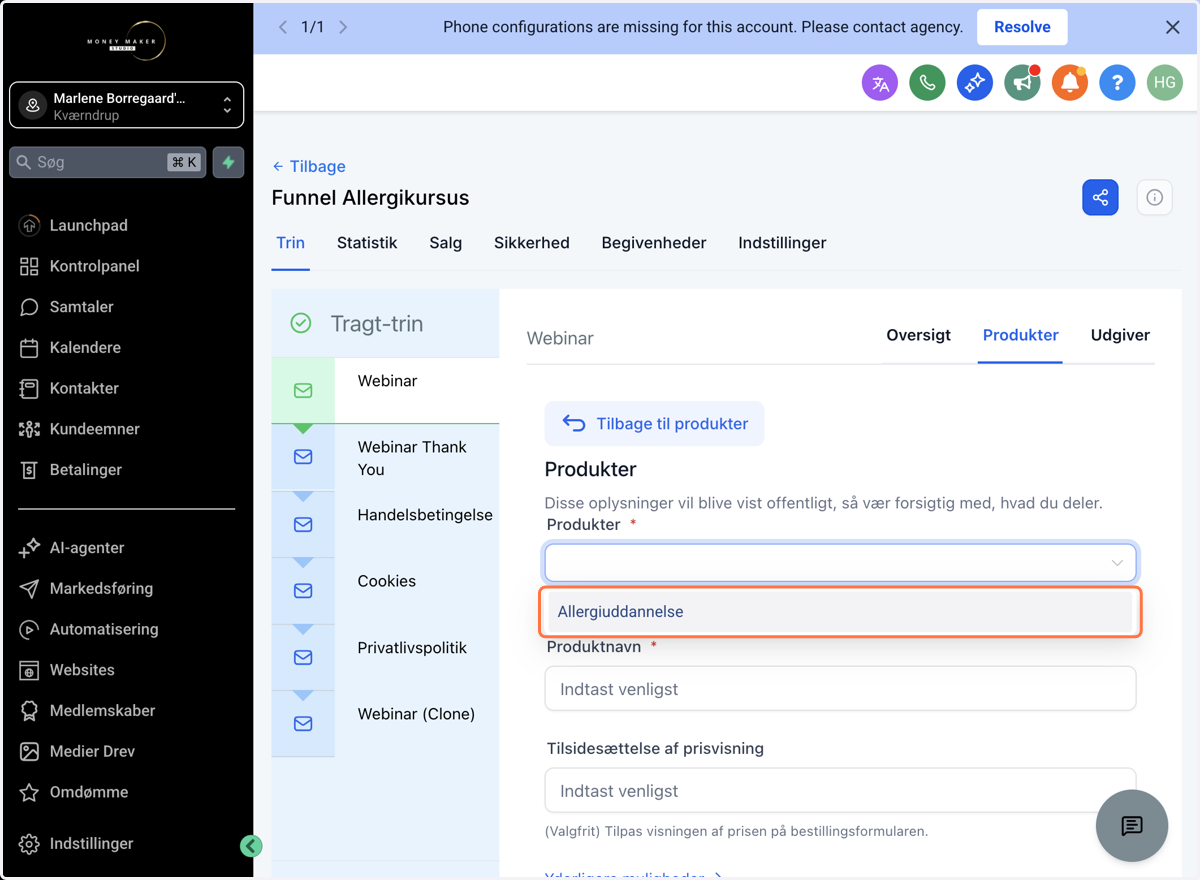Click the AI-agenter sparkle icon
This screenshot has height=880, width=1200.
[x=29, y=548]
